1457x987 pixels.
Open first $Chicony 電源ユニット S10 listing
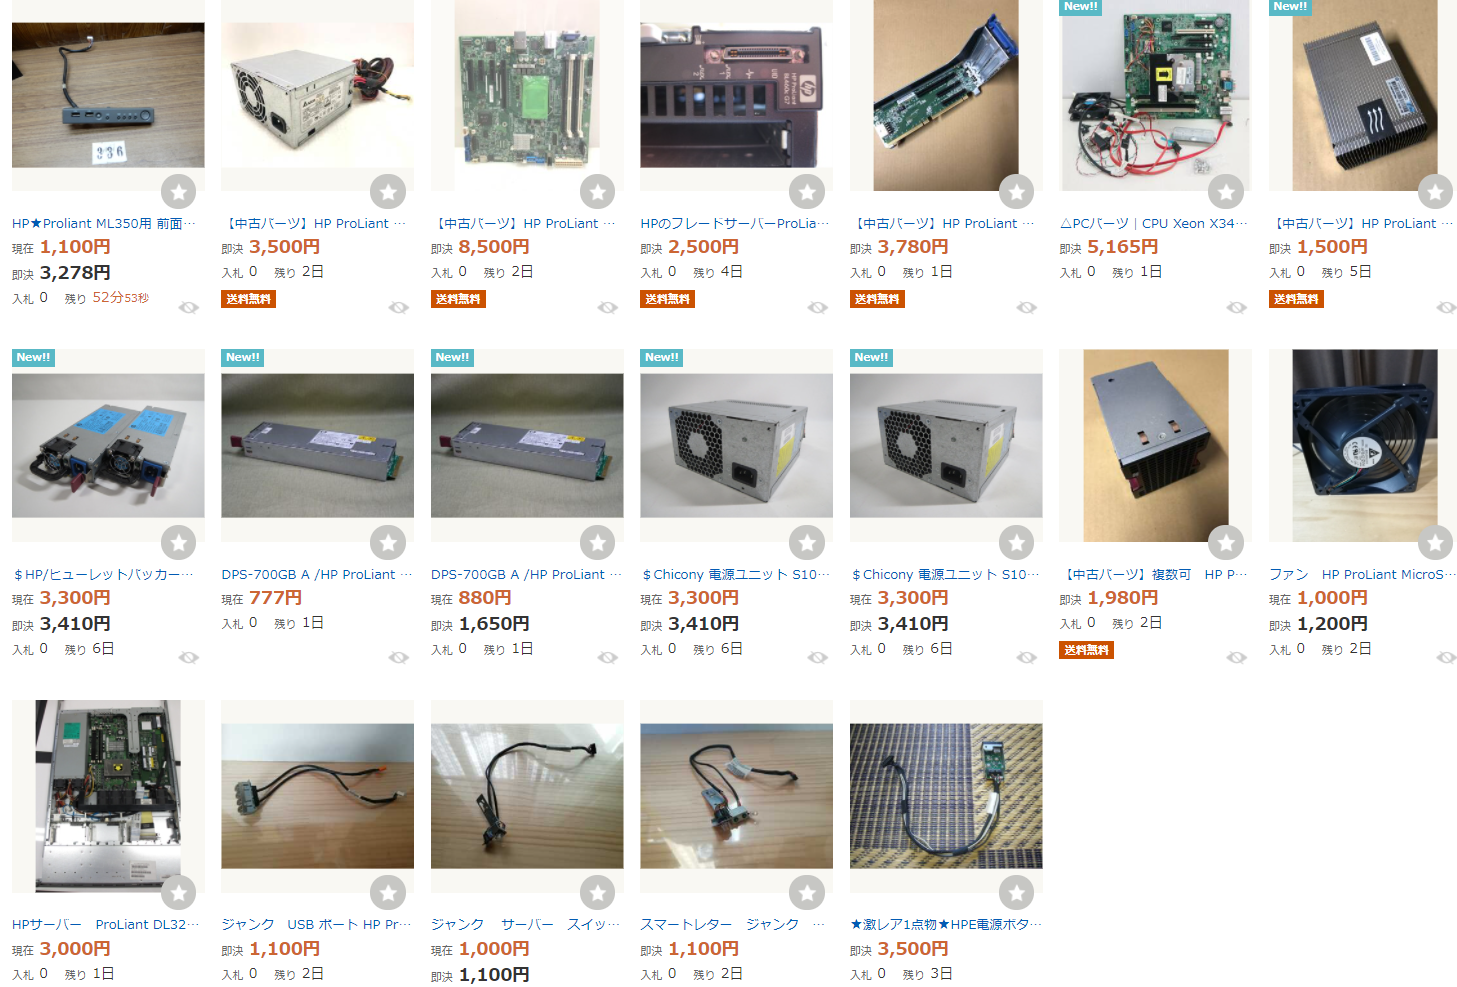tap(736, 575)
